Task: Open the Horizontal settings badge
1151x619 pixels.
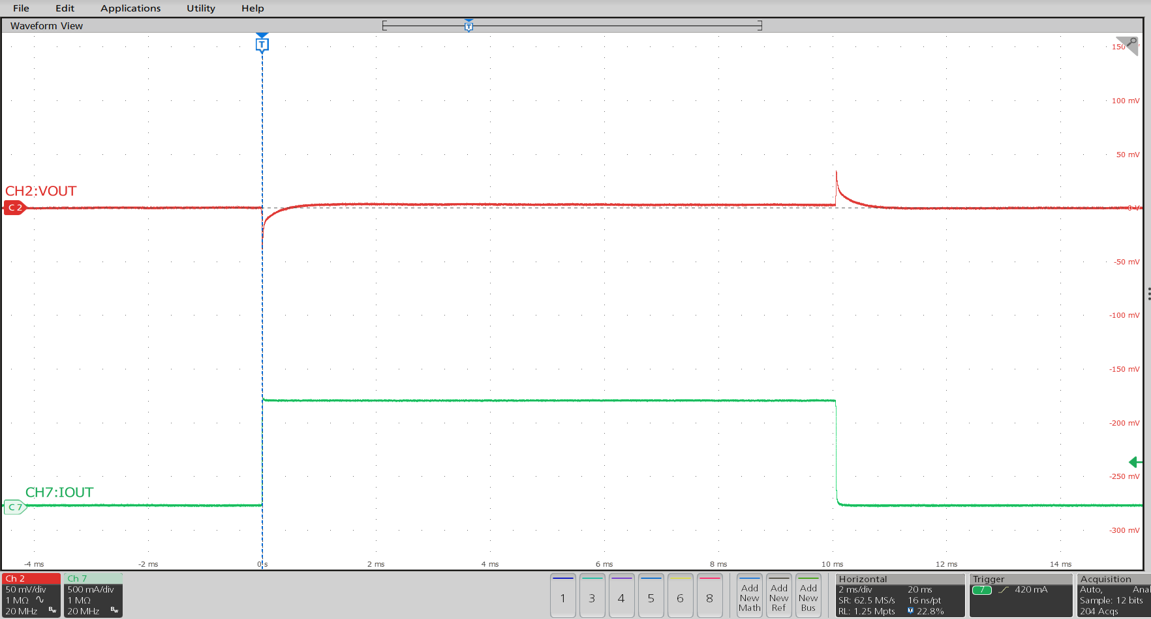Action: 900,595
